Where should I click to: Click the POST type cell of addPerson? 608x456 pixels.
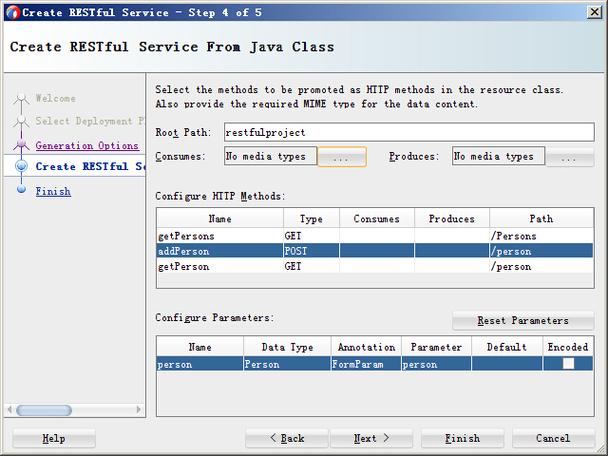point(311,251)
